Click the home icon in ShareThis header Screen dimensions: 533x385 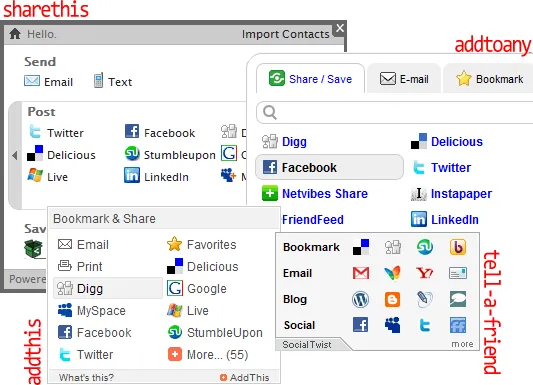point(15,34)
